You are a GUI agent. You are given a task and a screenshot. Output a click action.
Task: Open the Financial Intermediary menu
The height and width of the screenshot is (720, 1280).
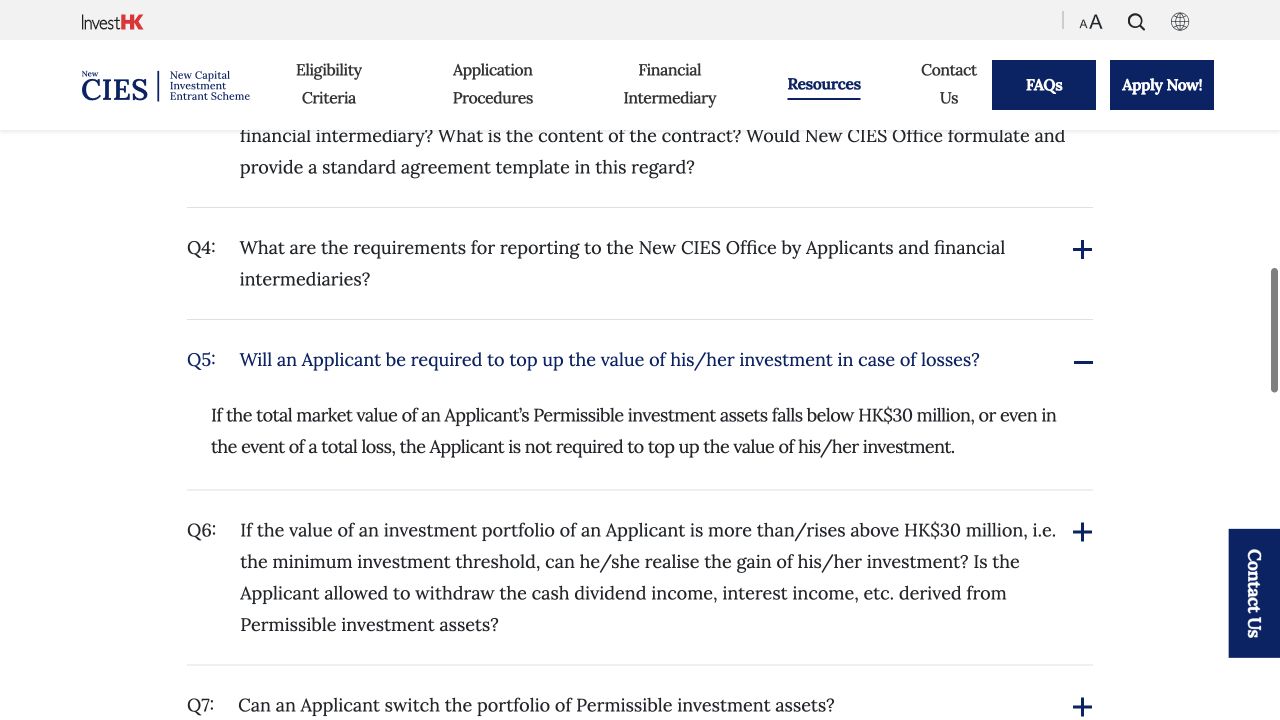[x=670, y=84]
